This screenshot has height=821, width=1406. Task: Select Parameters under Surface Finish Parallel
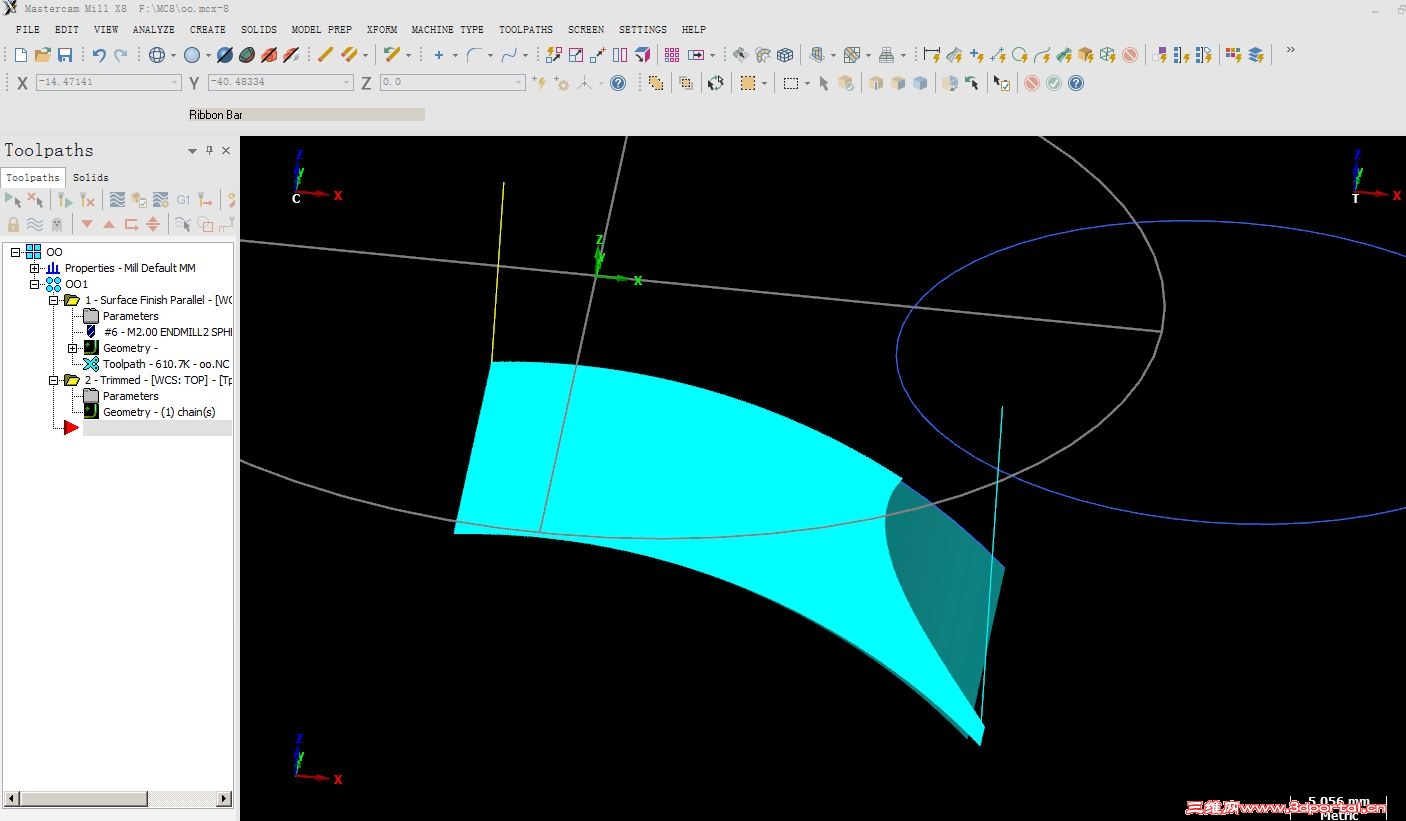[x=130, y=316]
